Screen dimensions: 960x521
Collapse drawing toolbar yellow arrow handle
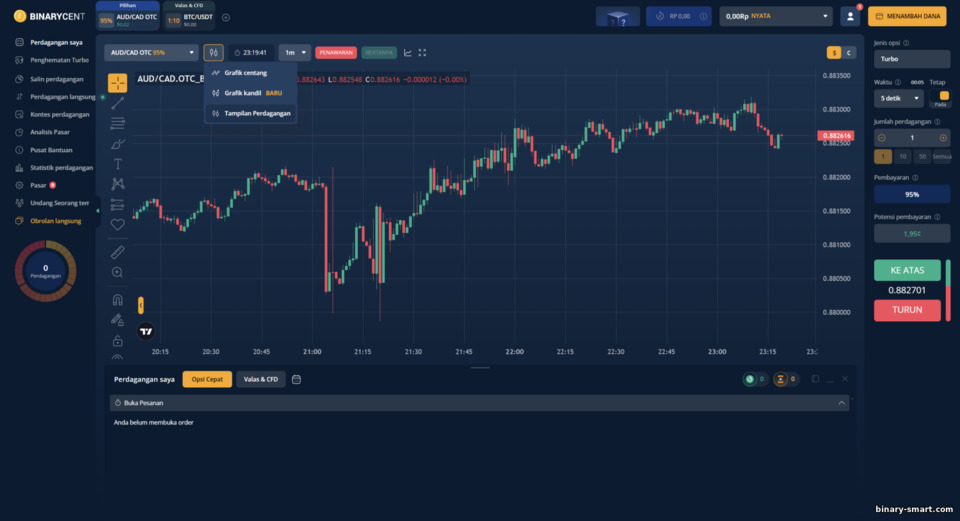[141, 305]
